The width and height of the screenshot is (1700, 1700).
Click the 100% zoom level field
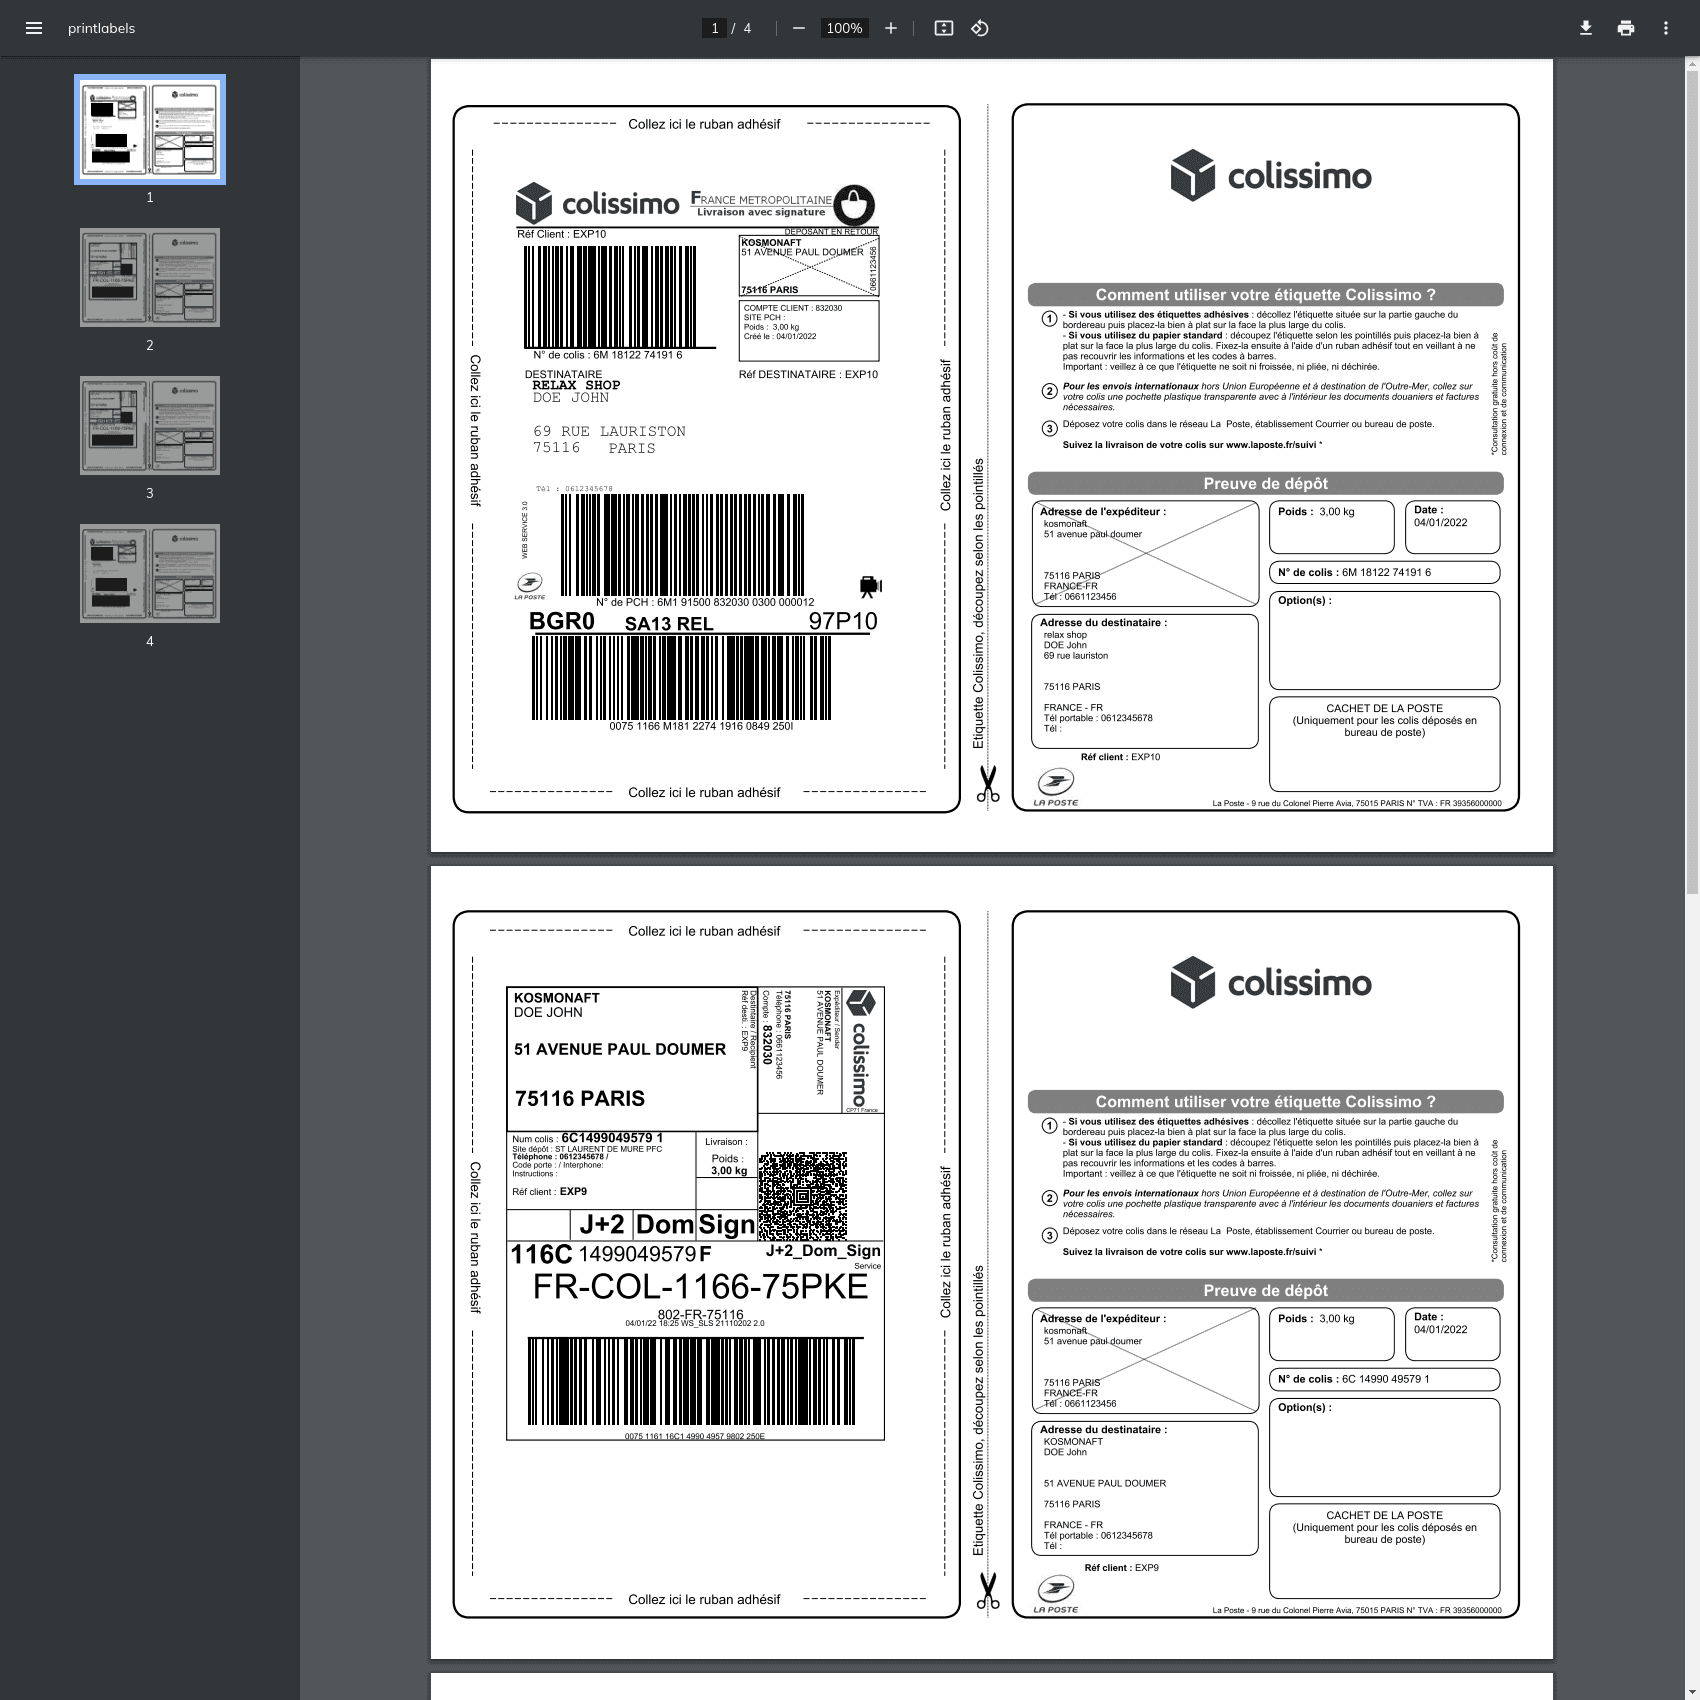(844, 28)
